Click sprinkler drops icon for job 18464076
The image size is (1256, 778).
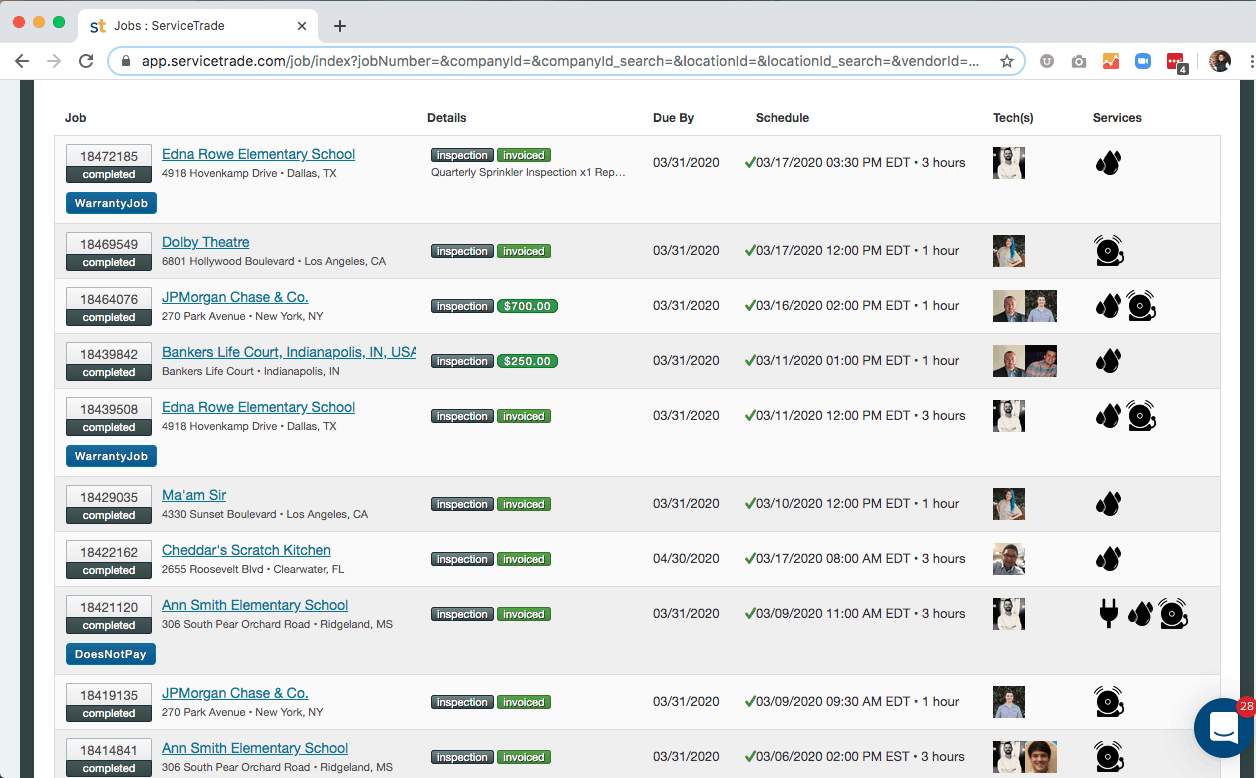click(x=1108, y=305)
